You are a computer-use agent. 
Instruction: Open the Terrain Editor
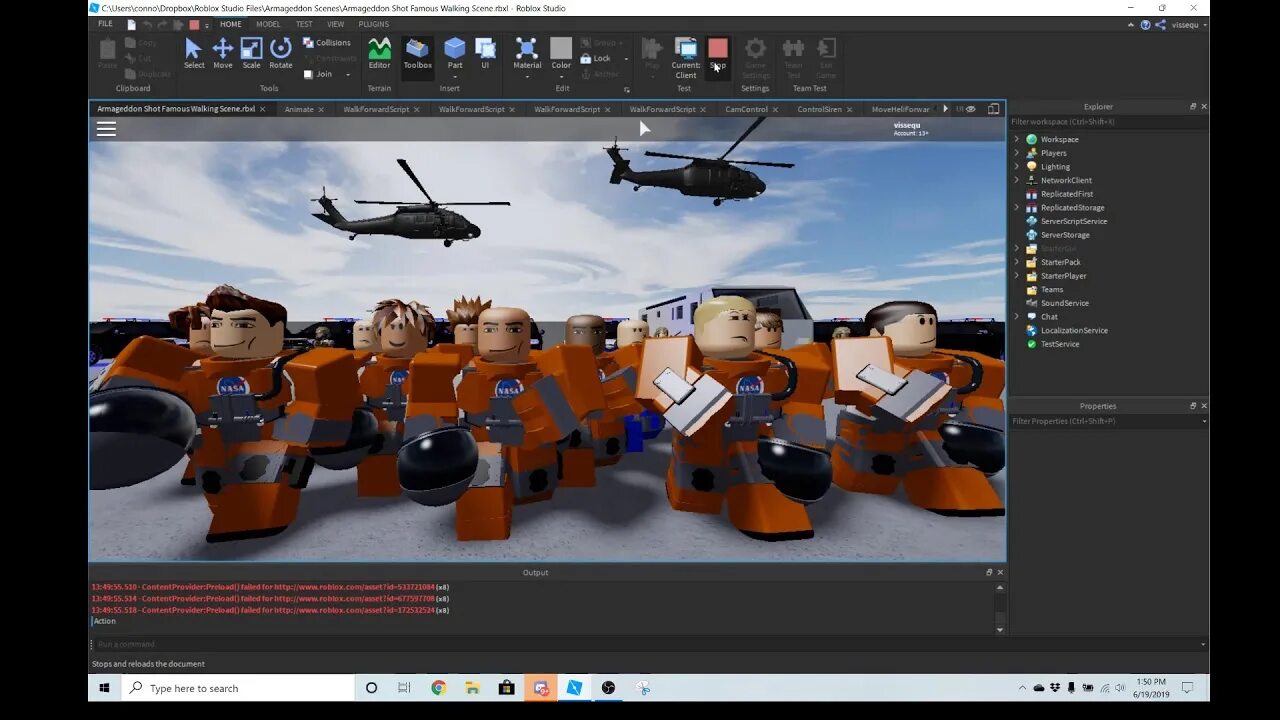tap(379, 54)
